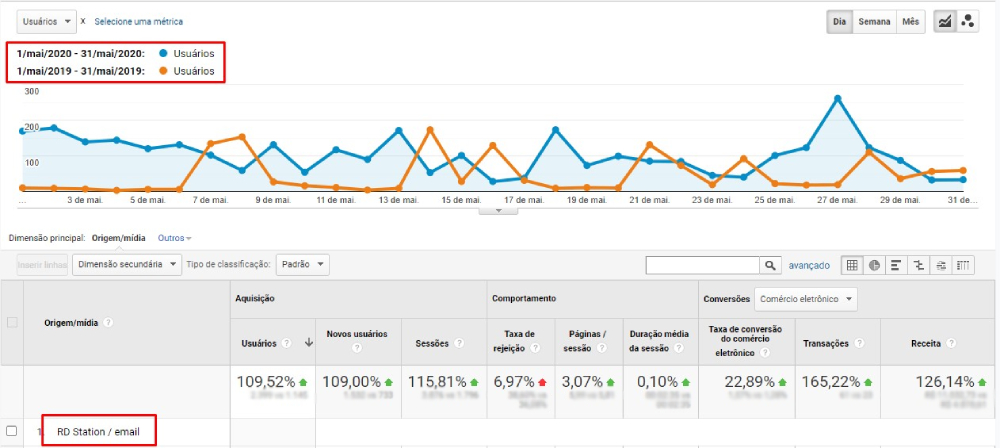Open the Usuários metric dropdown

click(47, 21)
